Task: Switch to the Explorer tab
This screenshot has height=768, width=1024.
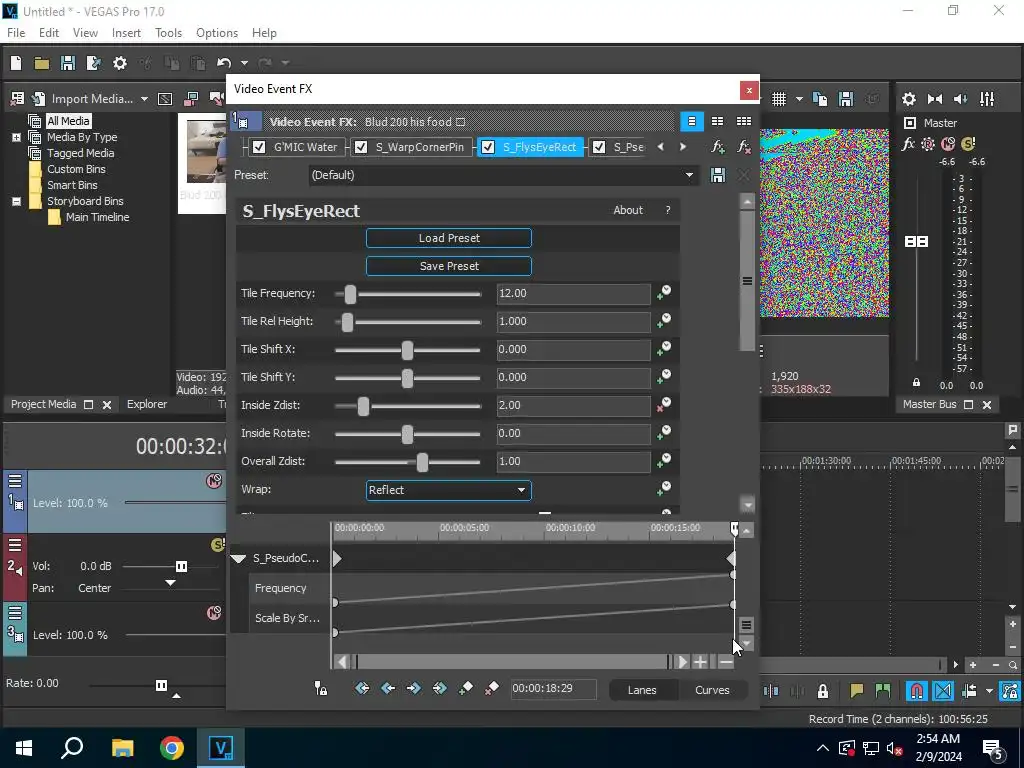Action: (x=147, y=404)
